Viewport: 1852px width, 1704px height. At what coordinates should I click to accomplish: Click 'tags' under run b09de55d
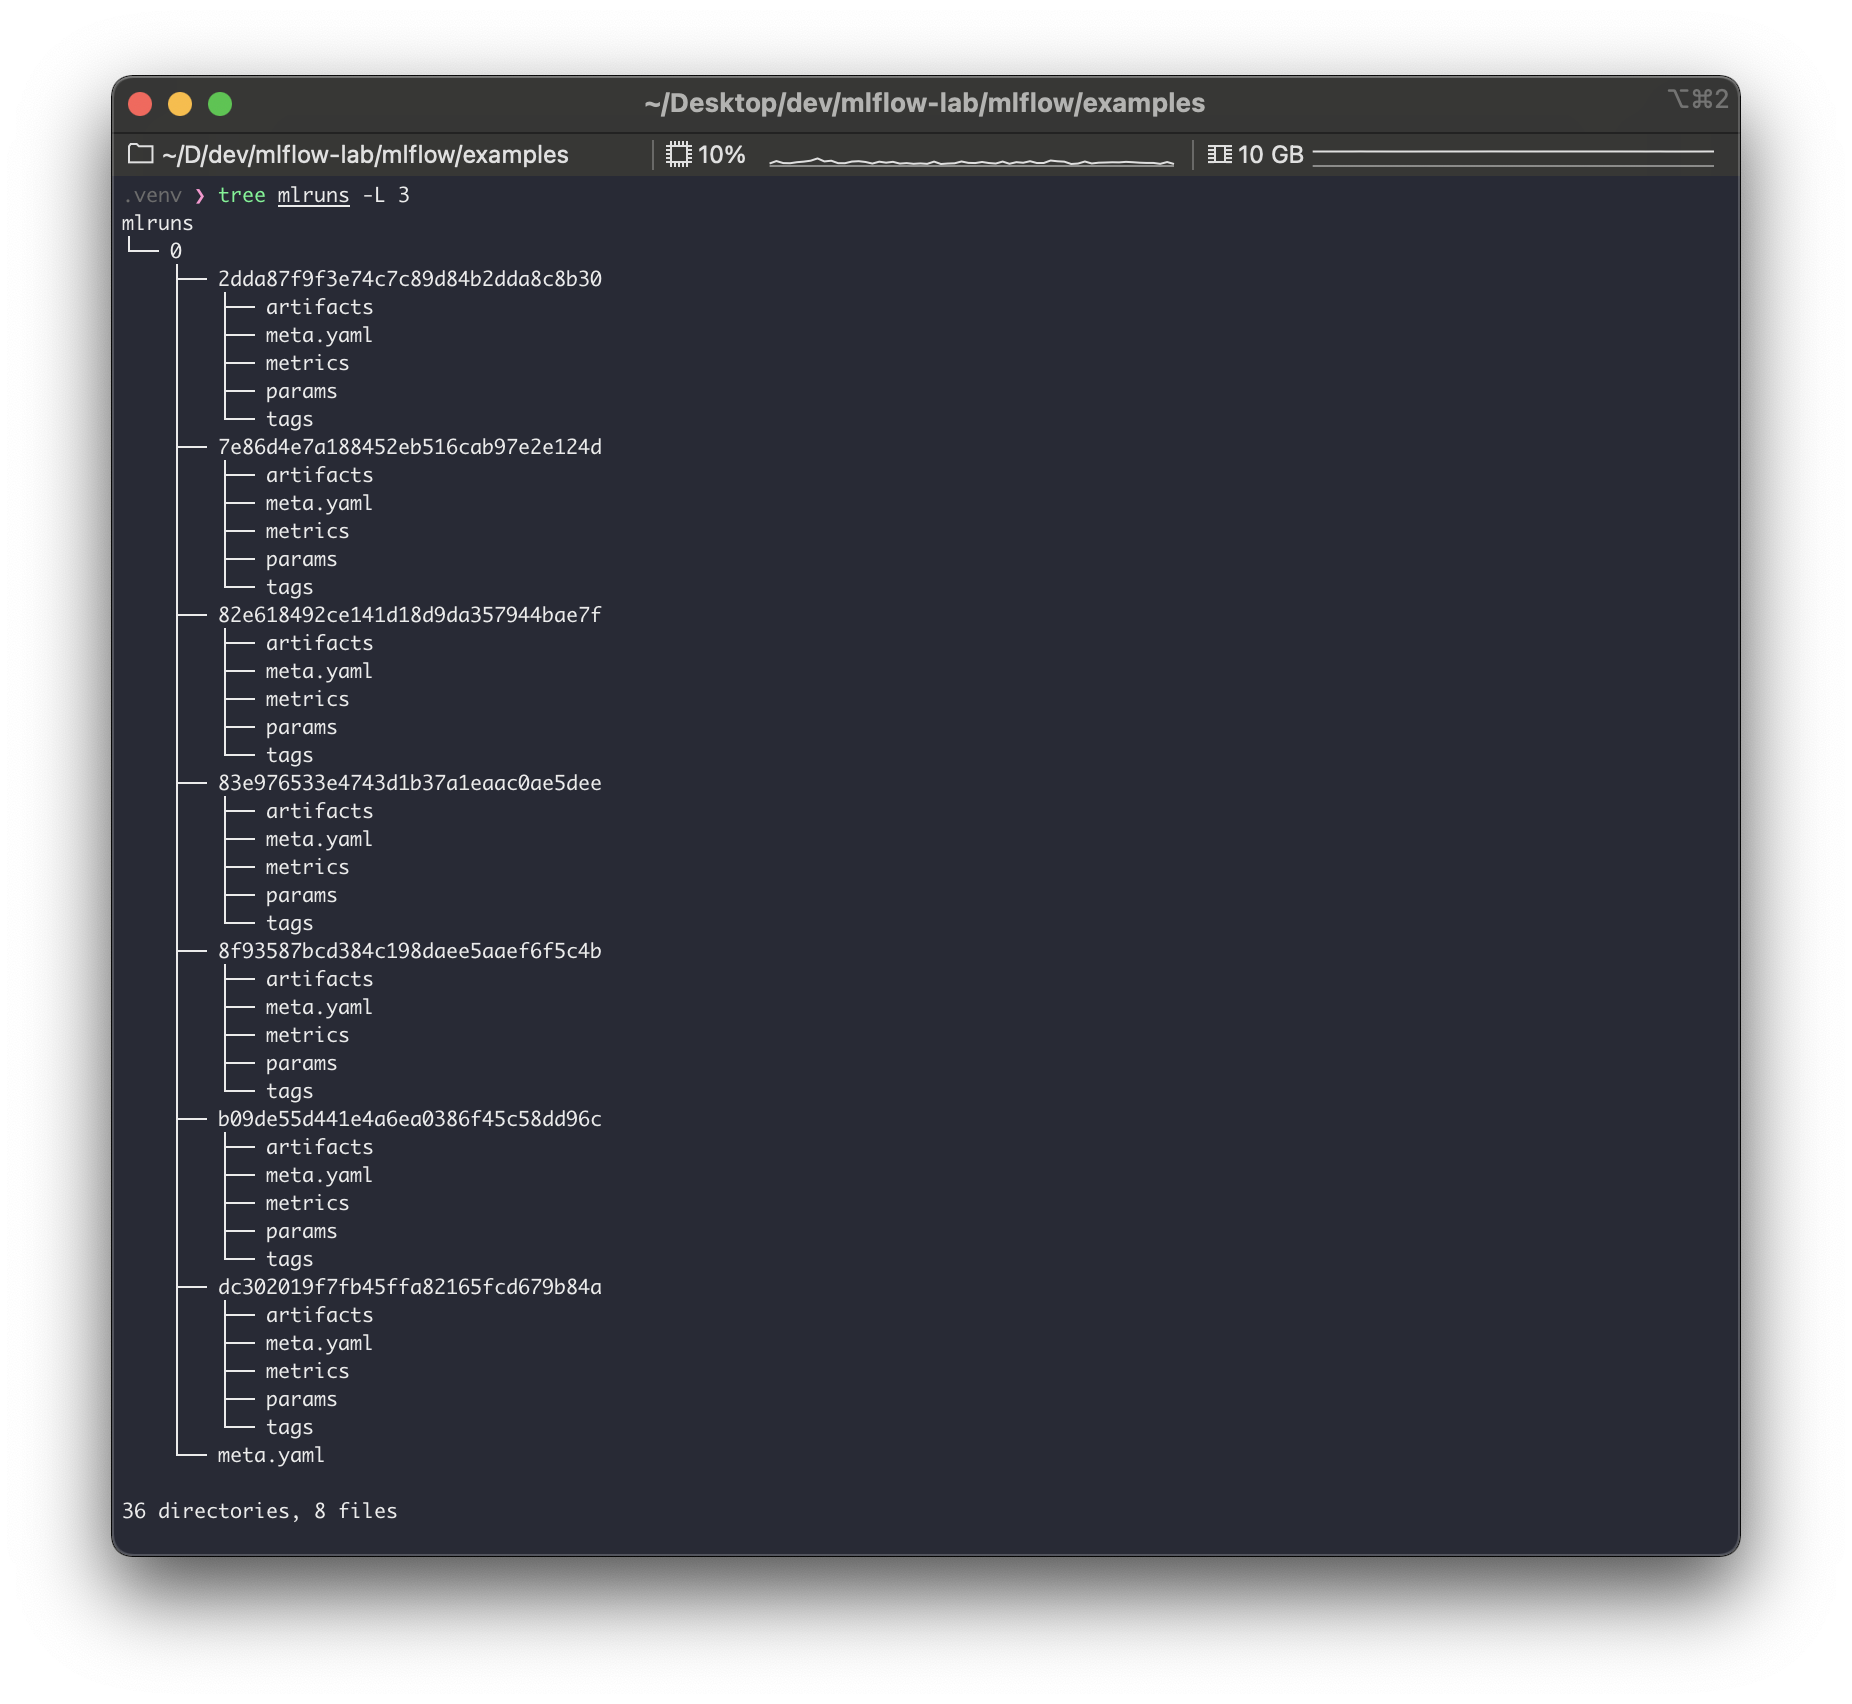click(289, 1259)
